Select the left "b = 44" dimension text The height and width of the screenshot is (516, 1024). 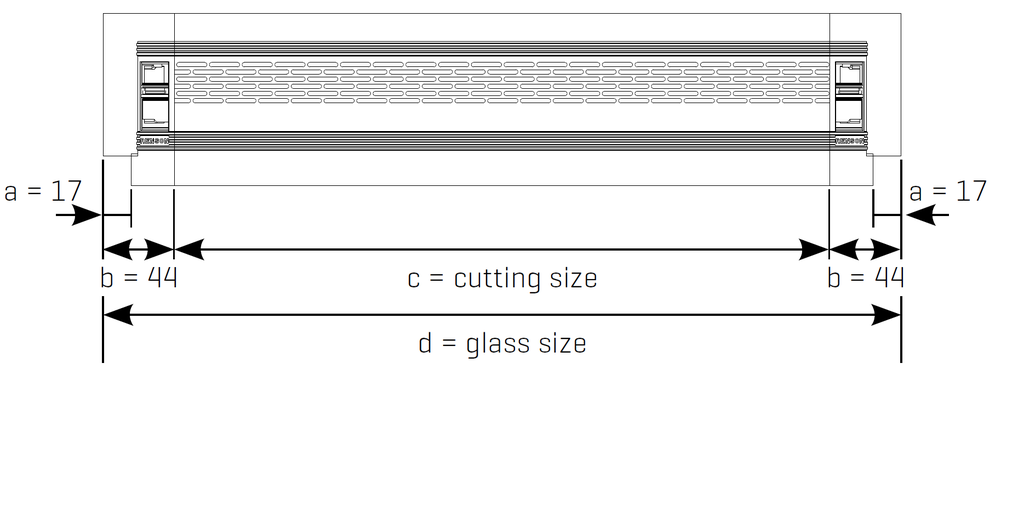(x=139, y=277)
